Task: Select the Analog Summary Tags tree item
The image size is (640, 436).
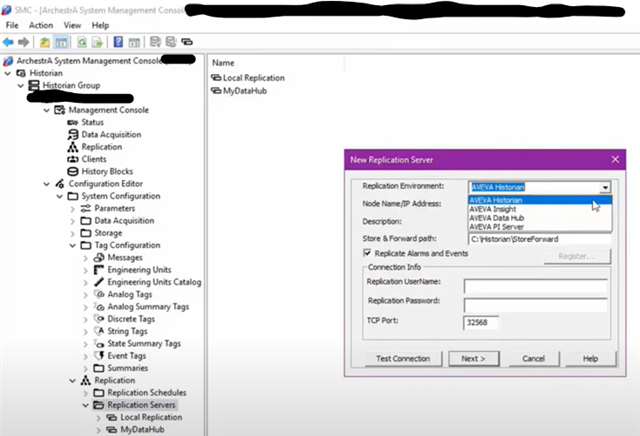Action: [148, 307]
